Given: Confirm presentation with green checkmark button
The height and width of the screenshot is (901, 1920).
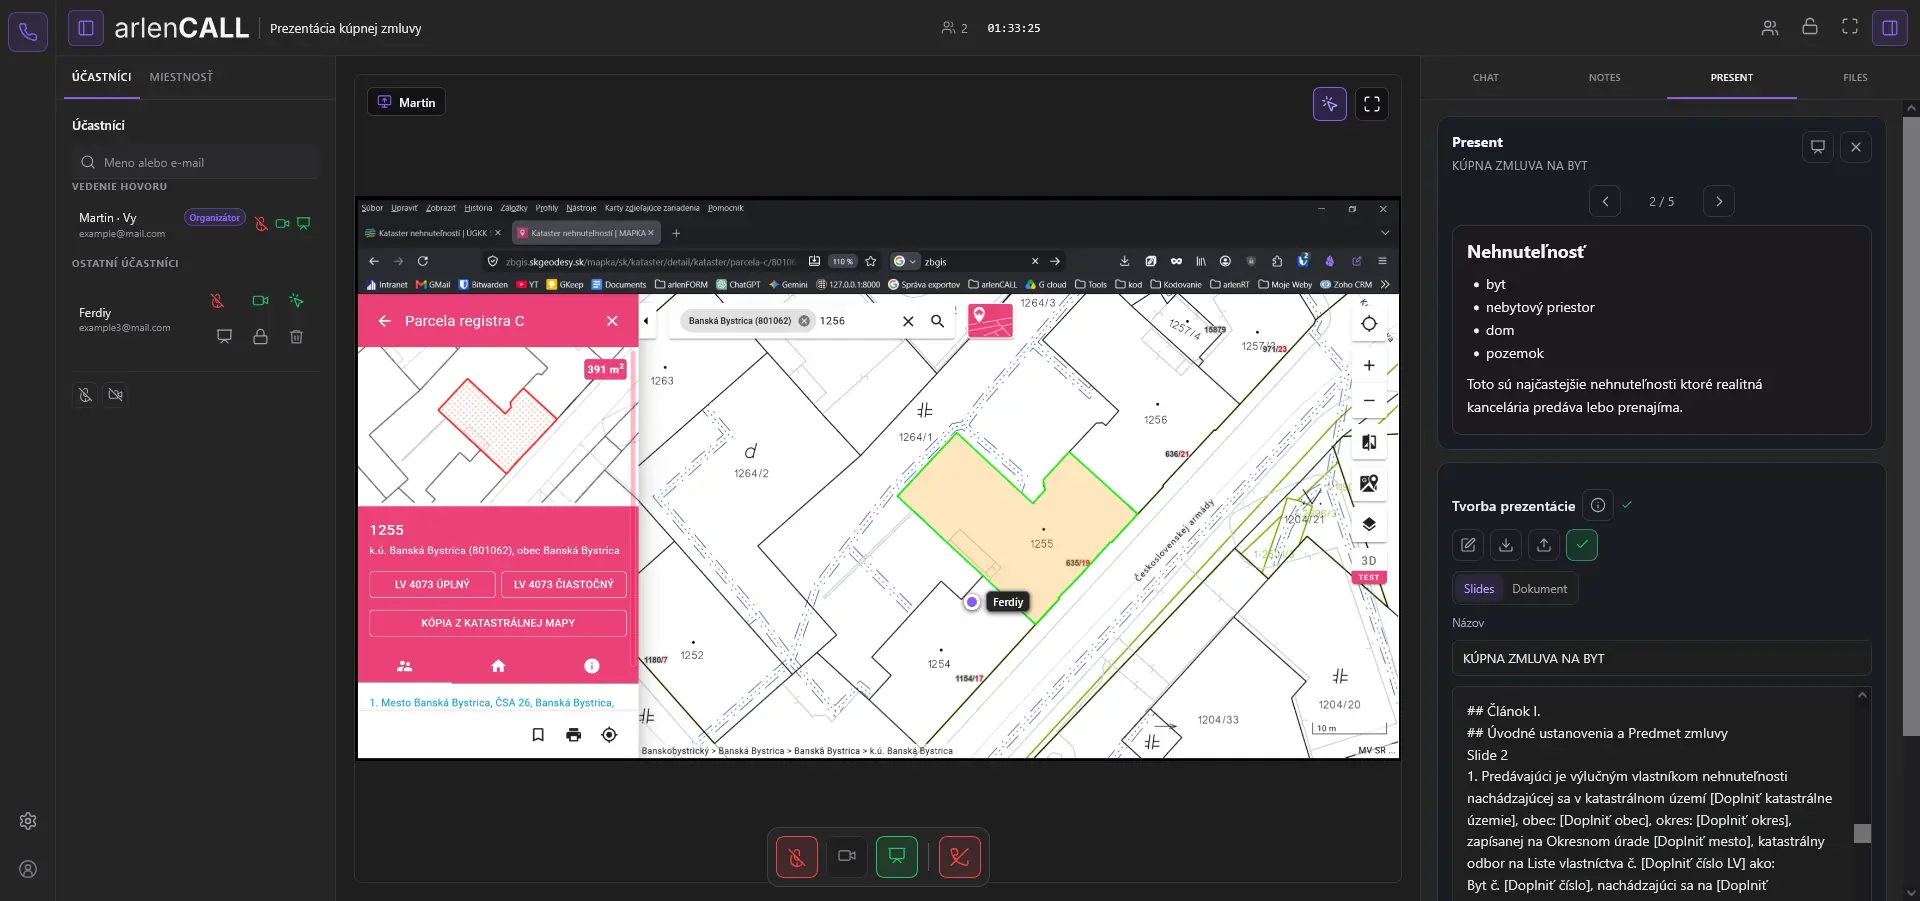Looking at the screenshot, I should [x=1582, y=545].
